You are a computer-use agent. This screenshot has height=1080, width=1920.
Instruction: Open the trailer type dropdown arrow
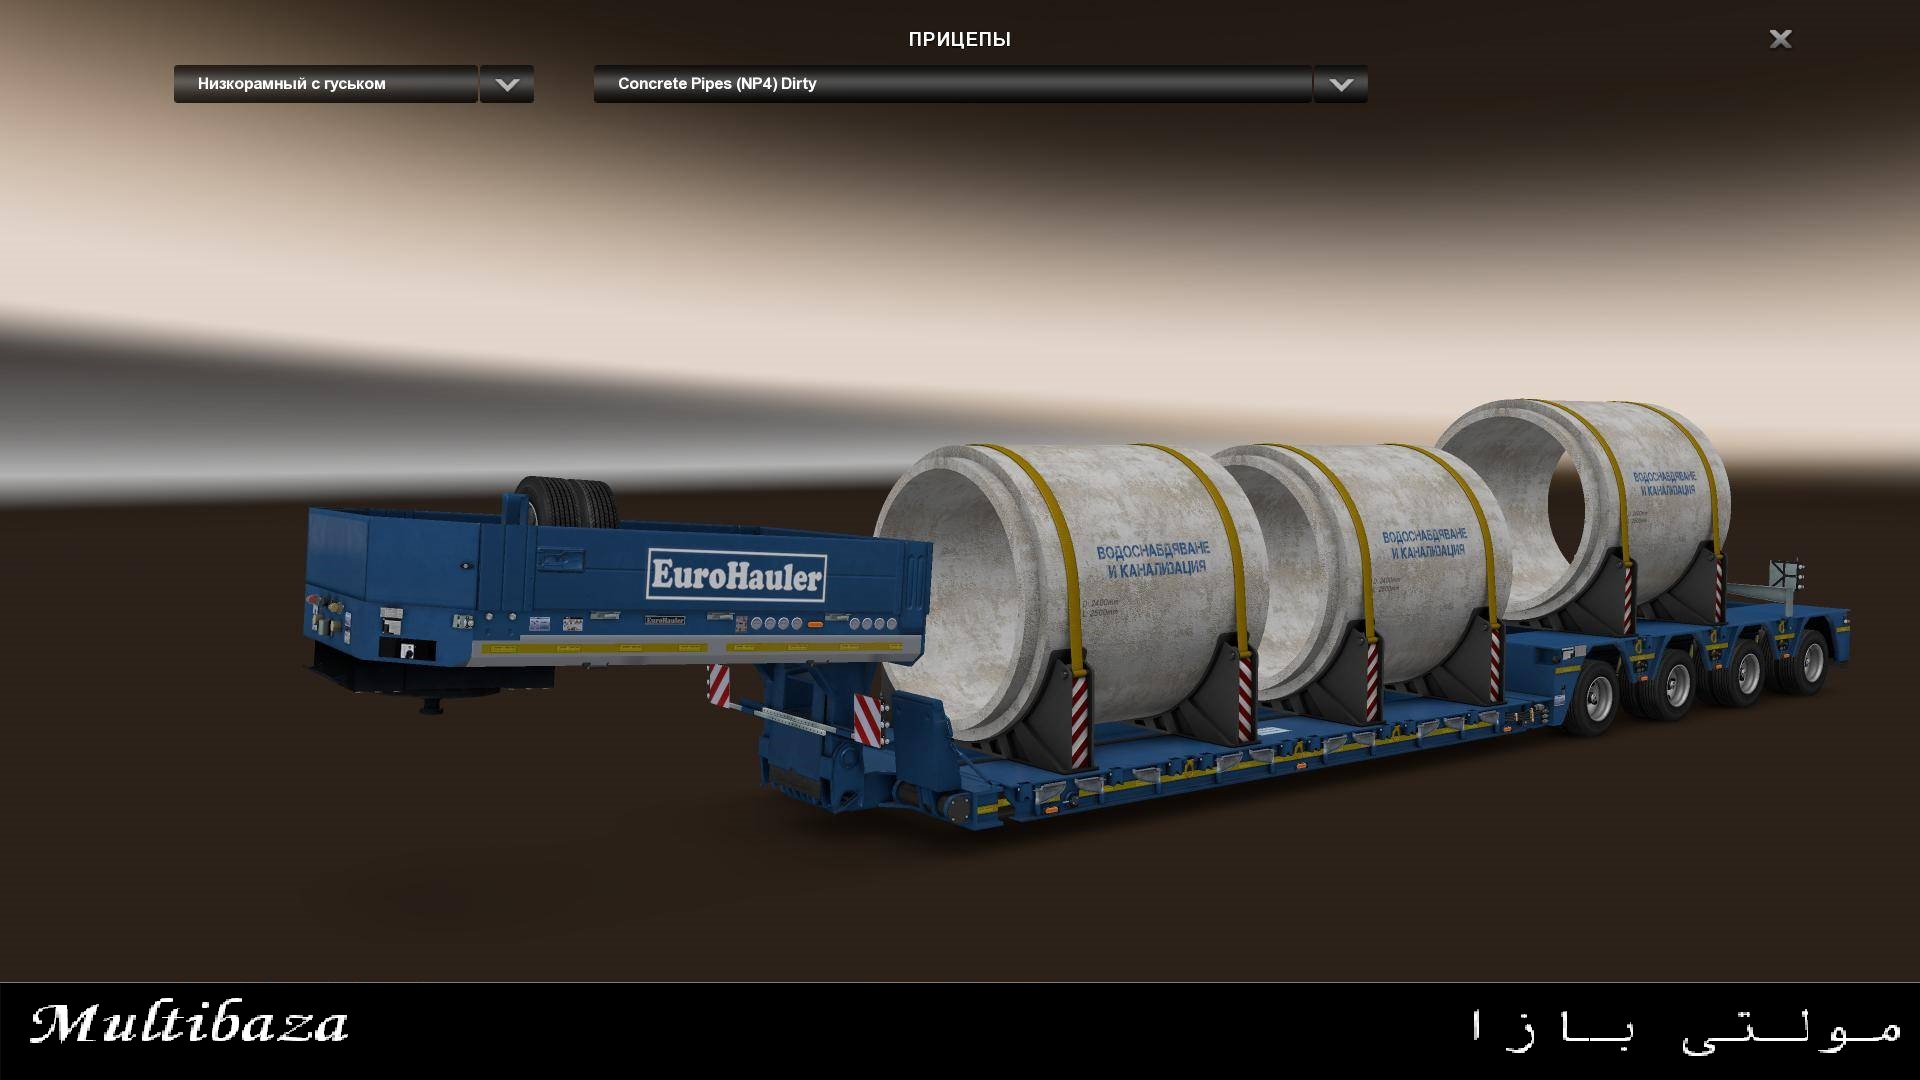click(x=507, y=85)
